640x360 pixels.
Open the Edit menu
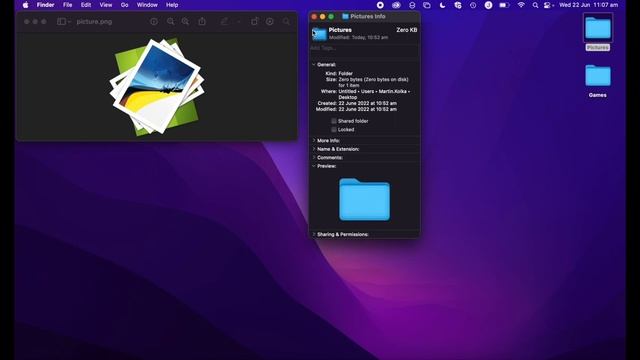point(86,5)
